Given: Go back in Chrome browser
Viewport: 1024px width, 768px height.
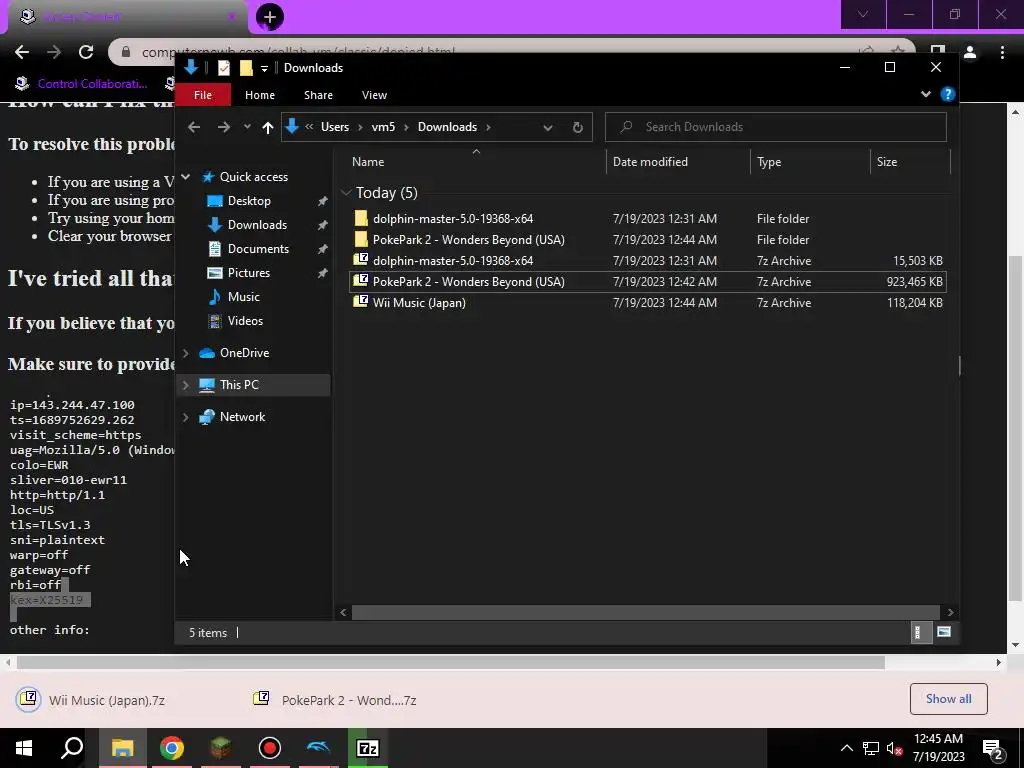Looking at the screenshot, I should point(22,52).
